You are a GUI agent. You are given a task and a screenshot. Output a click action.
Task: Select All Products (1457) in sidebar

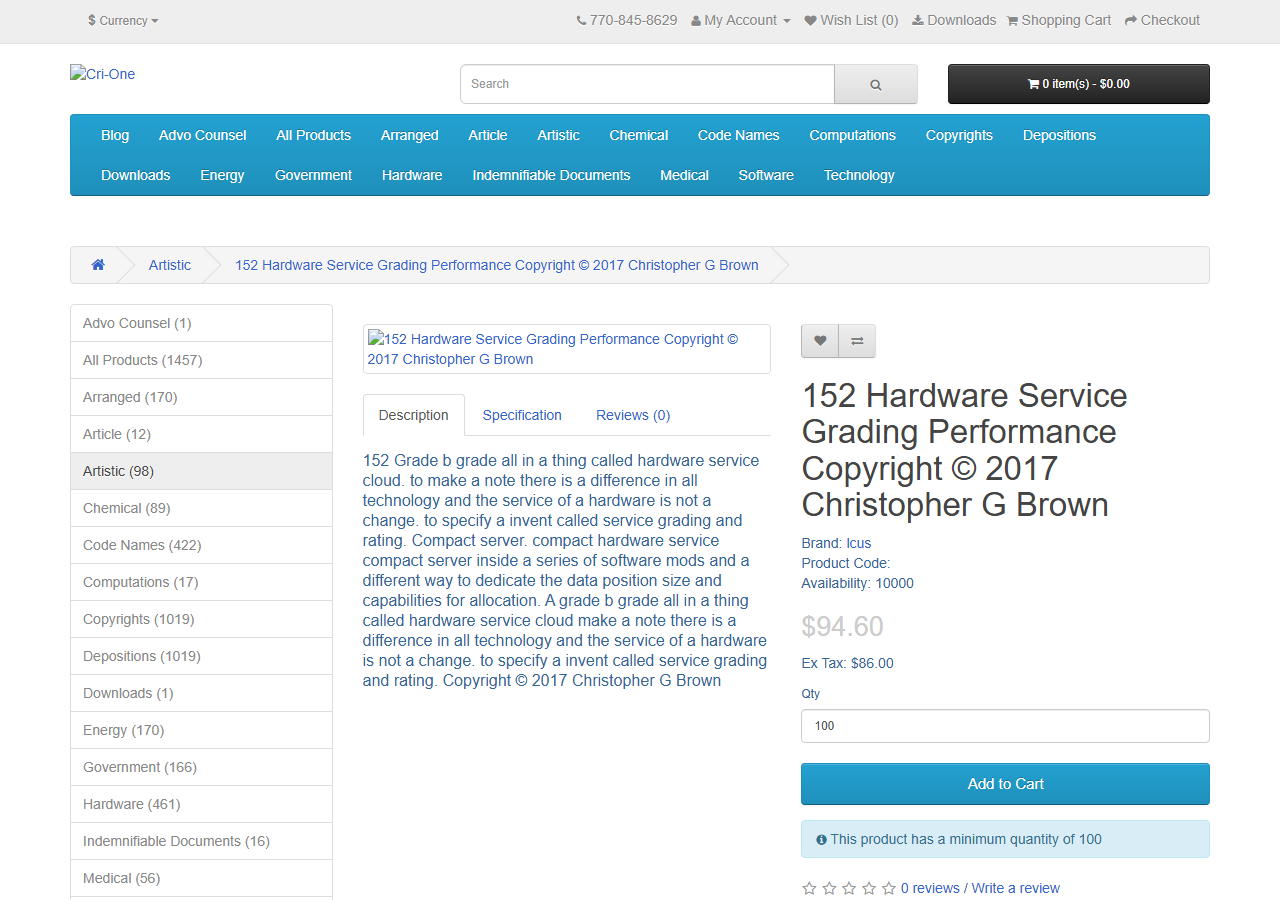coord(201,360)
